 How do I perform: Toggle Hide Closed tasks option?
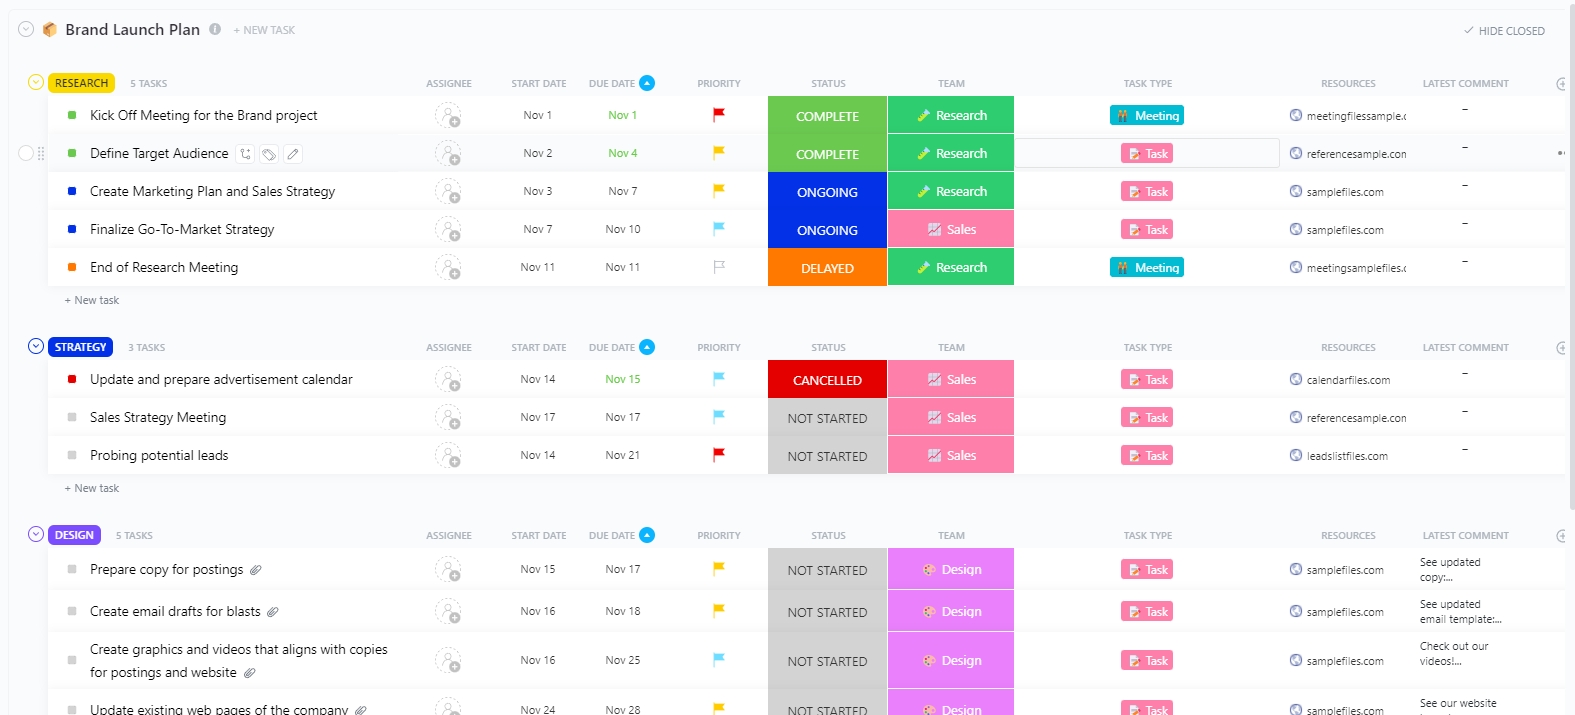click(1504, 31)
